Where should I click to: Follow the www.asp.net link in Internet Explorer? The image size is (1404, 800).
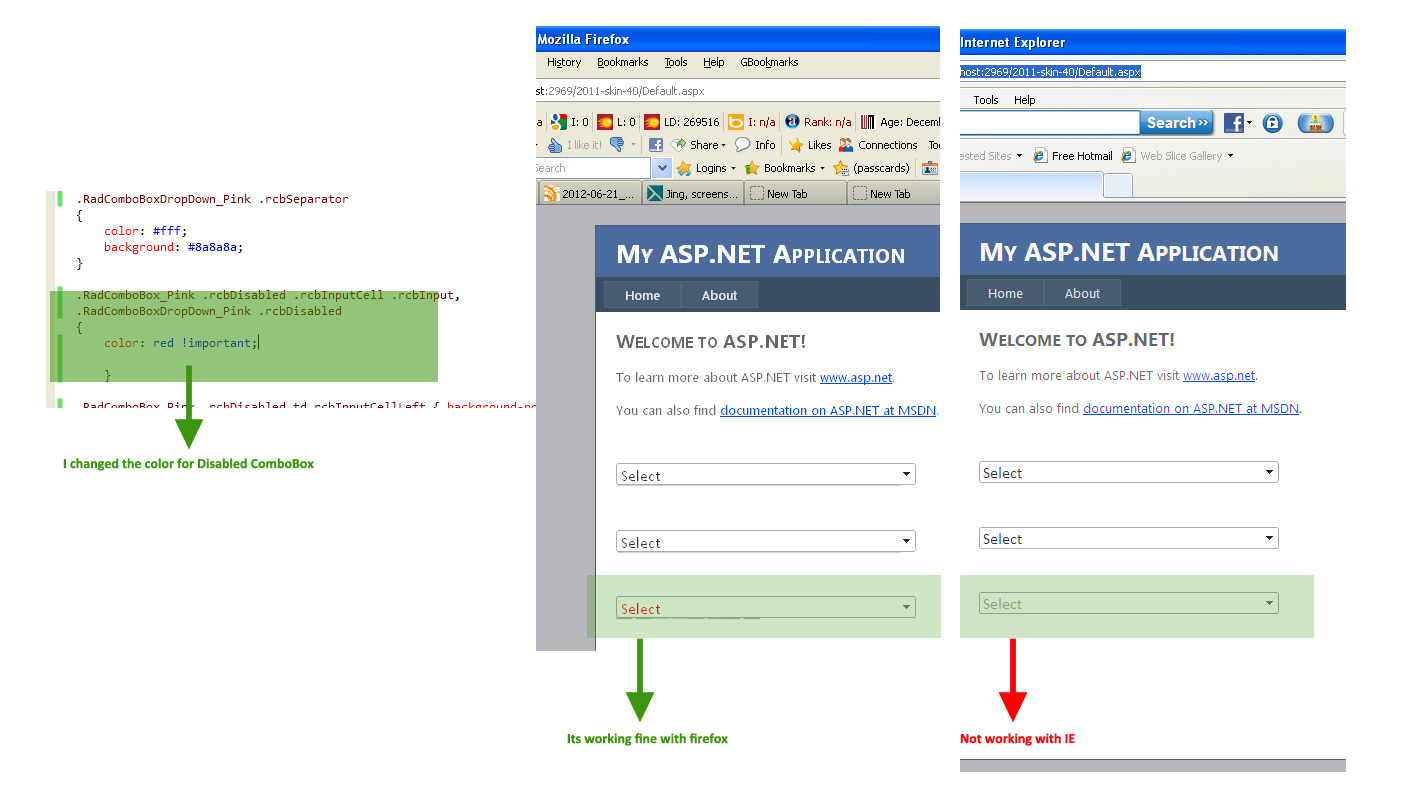click(x=1219, y=376)
